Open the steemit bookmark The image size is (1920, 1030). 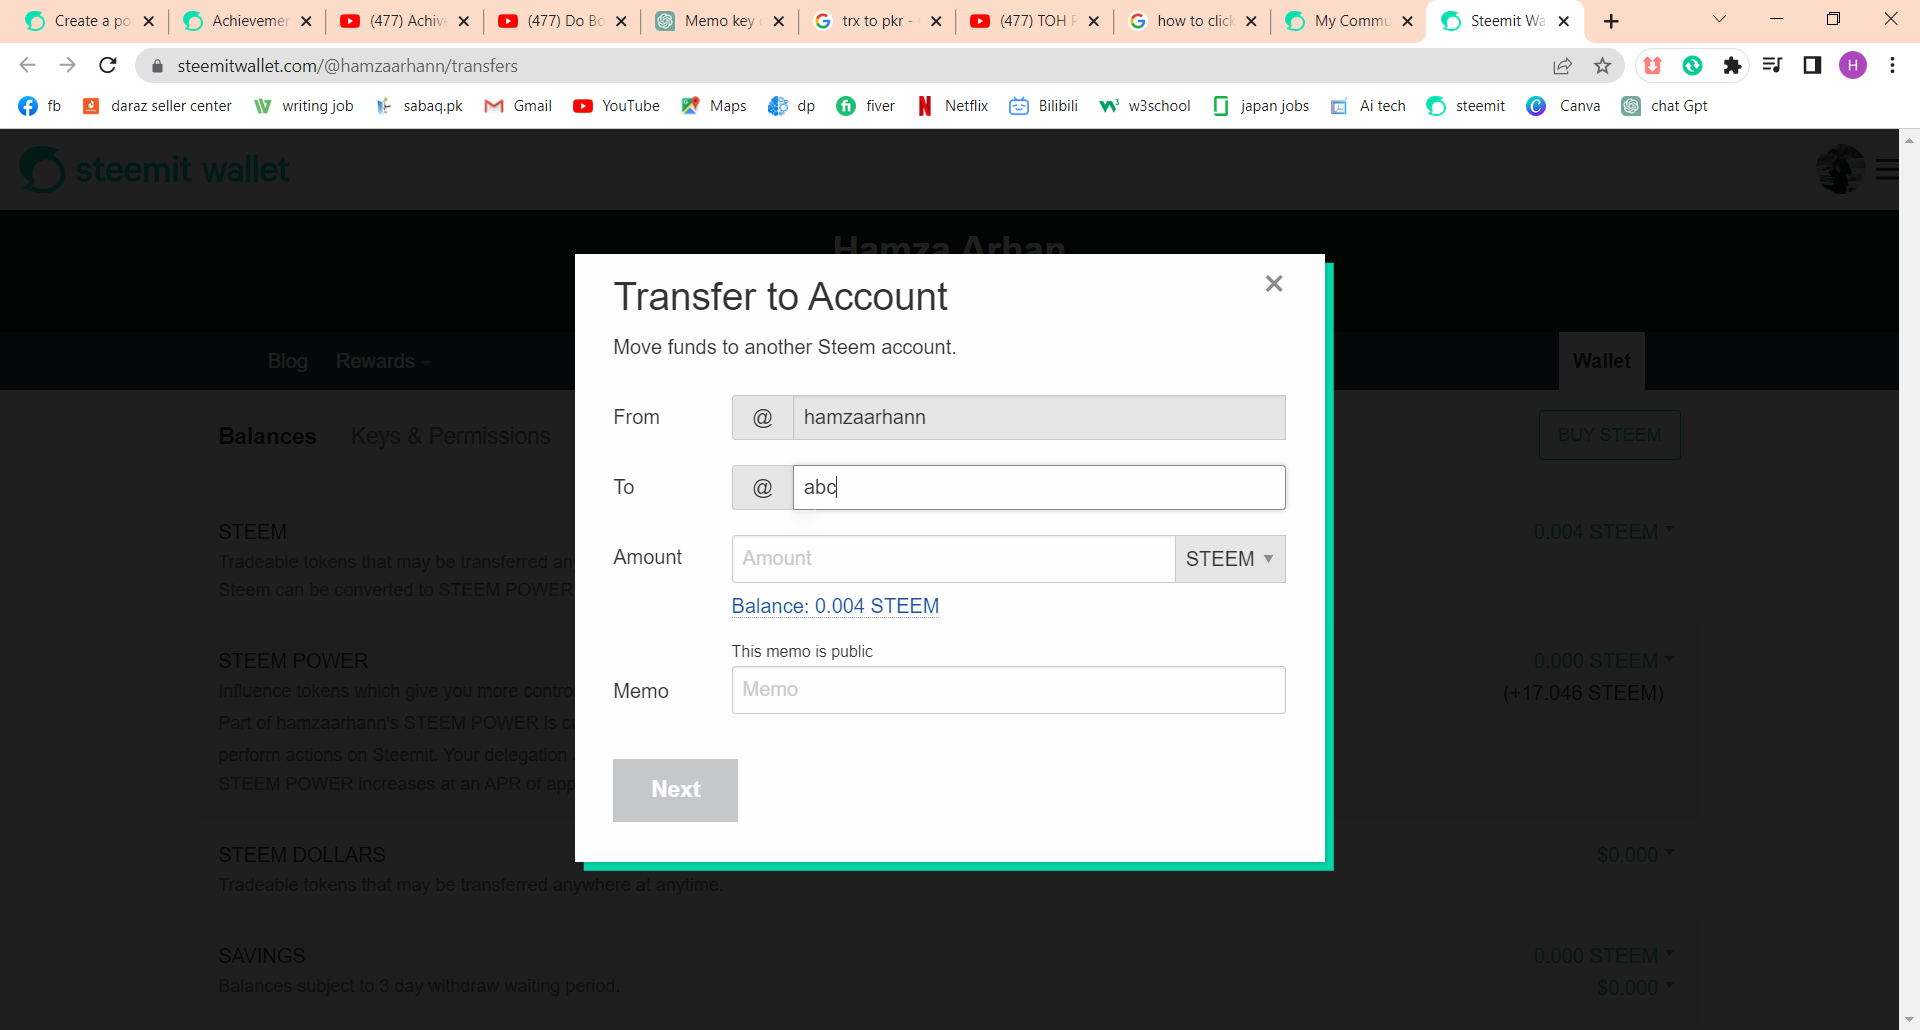(1466, 106)
